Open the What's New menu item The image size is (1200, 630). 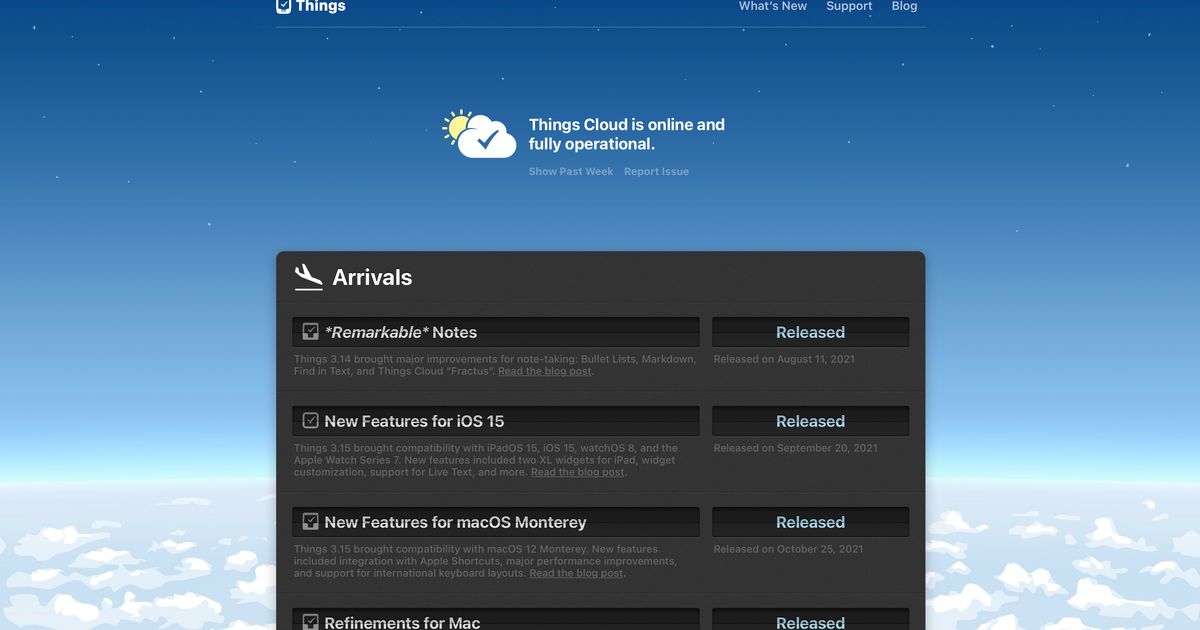pos(772,6)
